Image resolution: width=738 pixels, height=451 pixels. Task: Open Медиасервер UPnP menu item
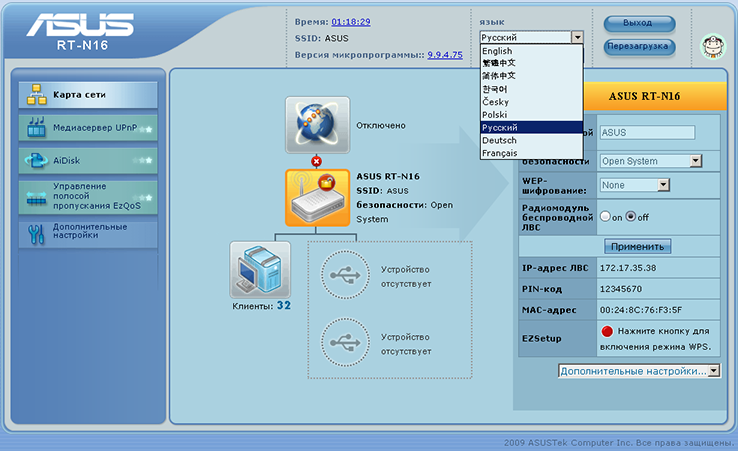tap(88, 128)
